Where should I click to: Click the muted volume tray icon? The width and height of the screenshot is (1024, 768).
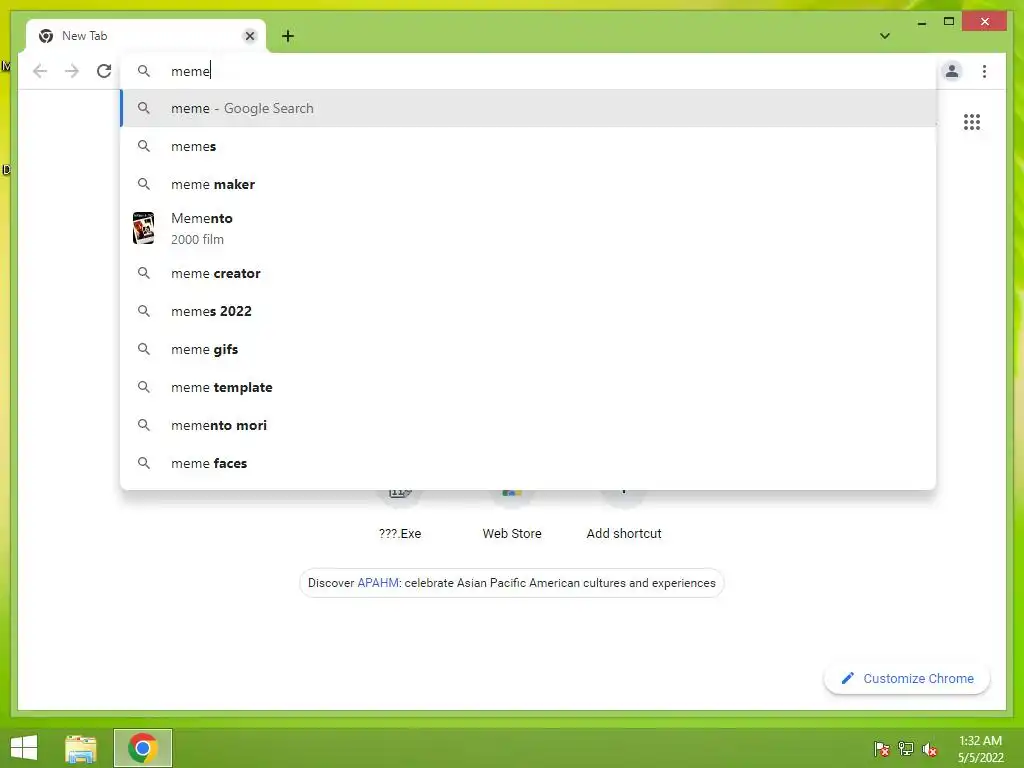pos(929,749)
